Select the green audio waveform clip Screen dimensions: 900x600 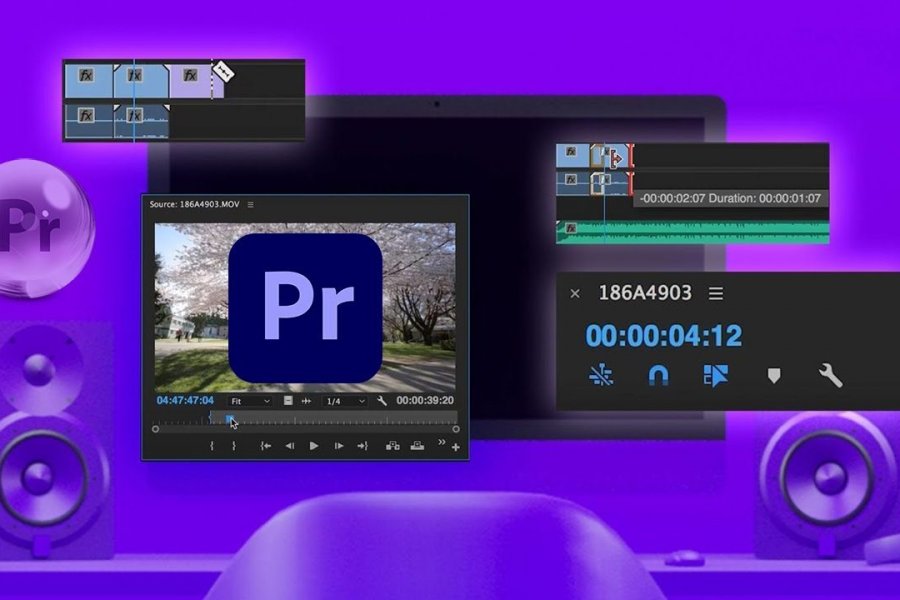693,232
